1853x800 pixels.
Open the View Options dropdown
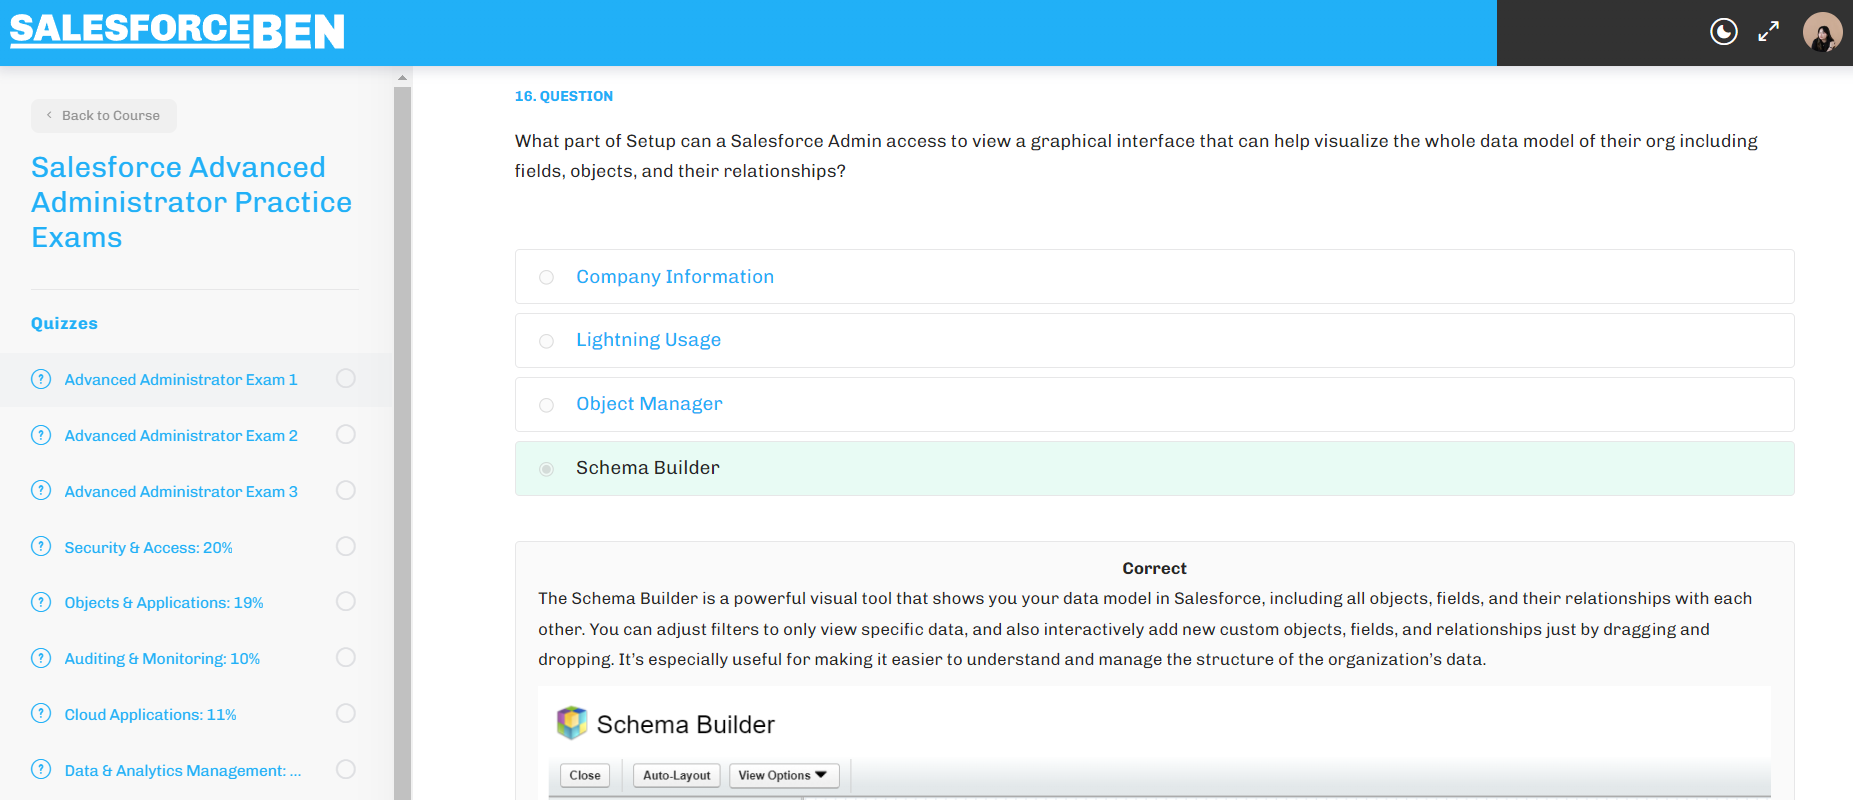click(783, 775)
